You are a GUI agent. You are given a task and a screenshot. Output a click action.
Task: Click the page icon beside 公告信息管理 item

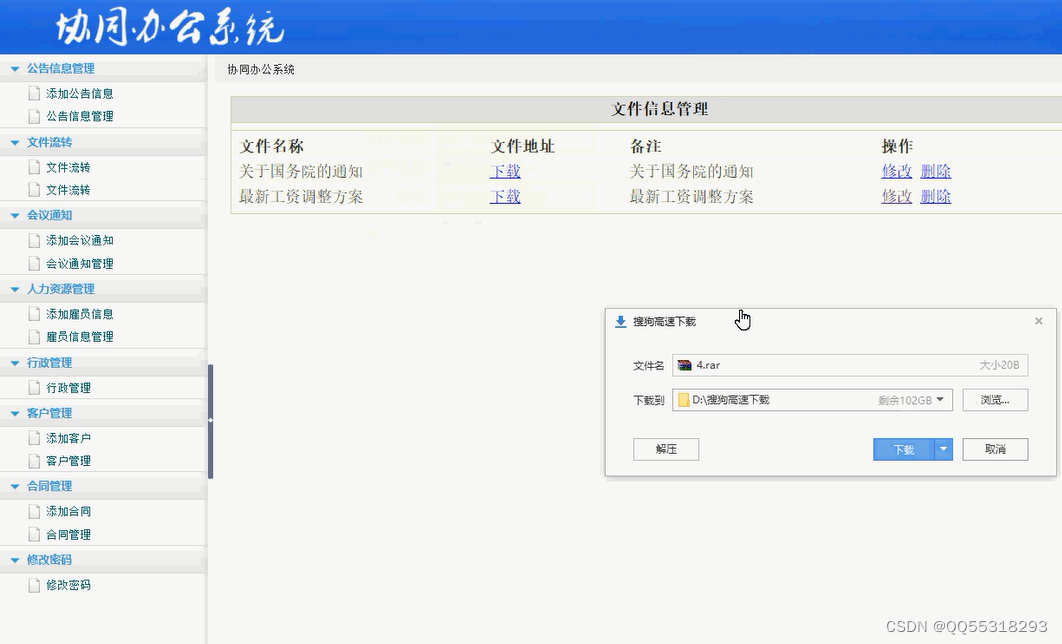[35, 116]
